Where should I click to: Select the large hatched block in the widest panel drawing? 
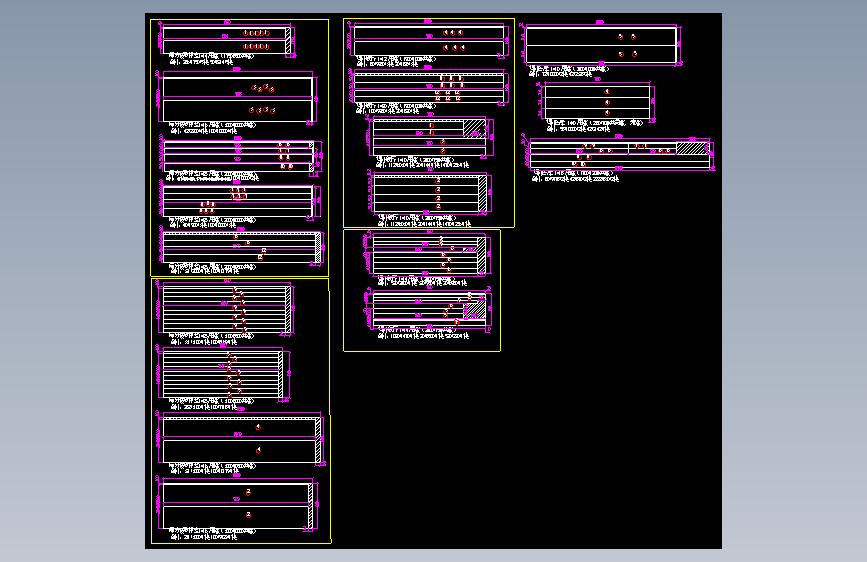tap(692, 148)
